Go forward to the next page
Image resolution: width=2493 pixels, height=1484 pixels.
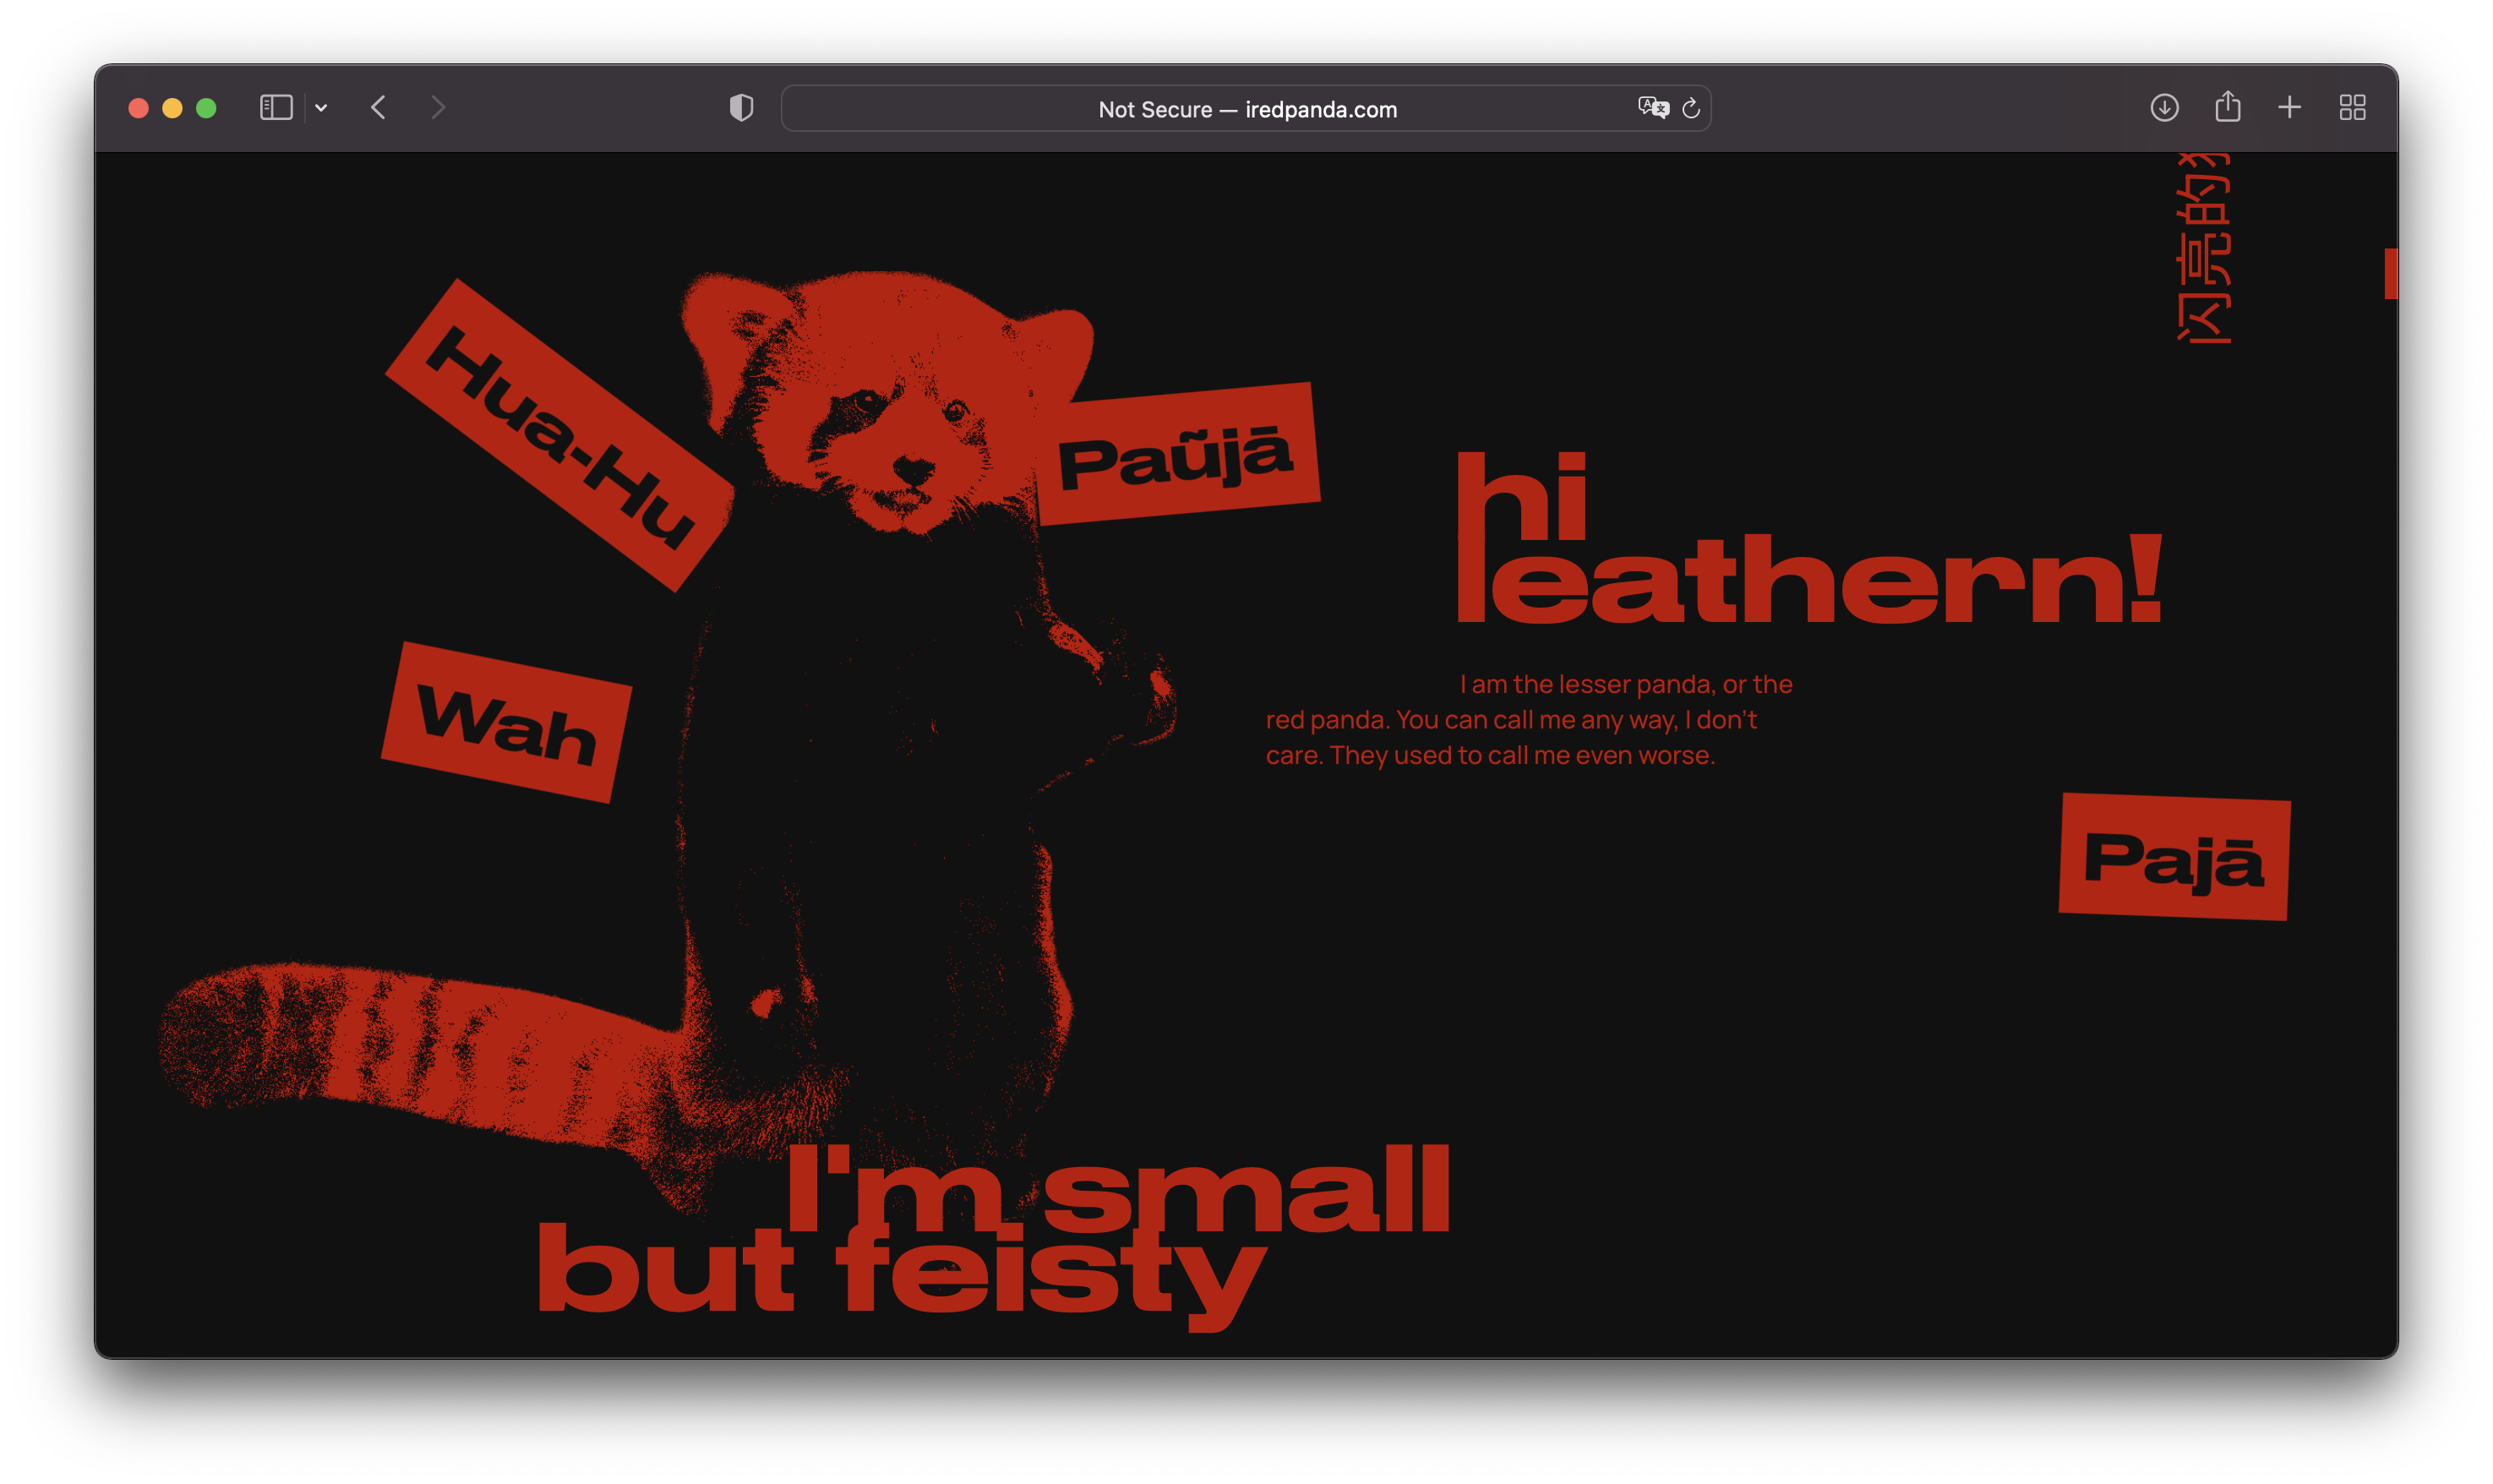click(438, 108)
